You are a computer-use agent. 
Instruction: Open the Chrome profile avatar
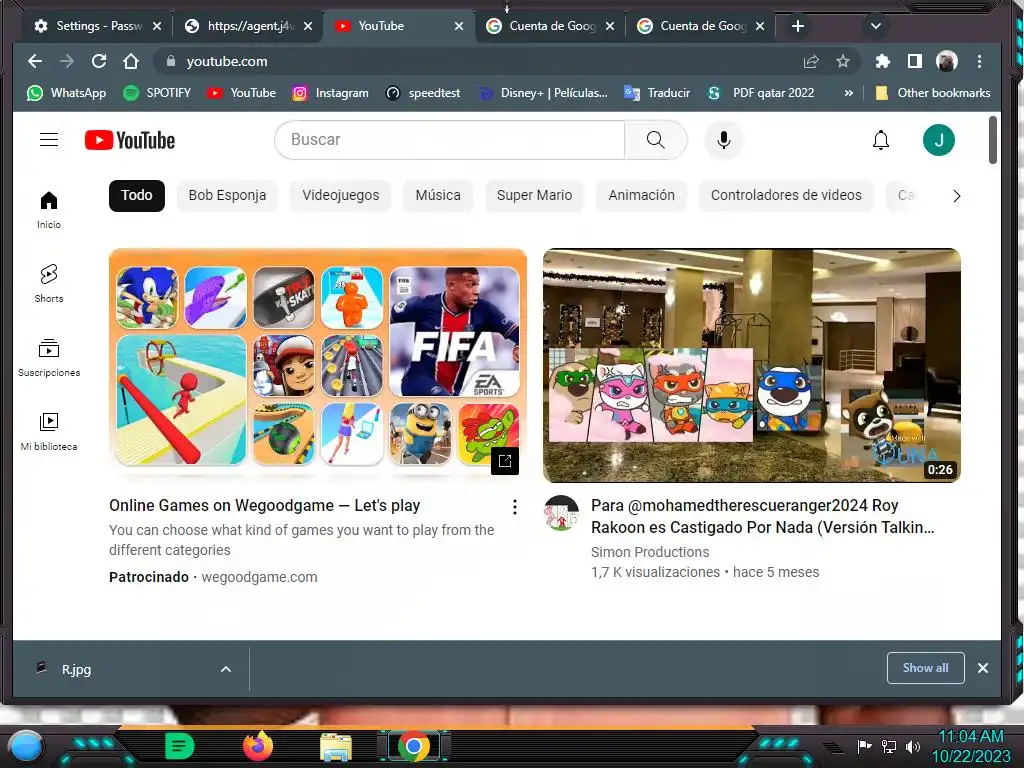pyautogui.click(x=946, y=61)
